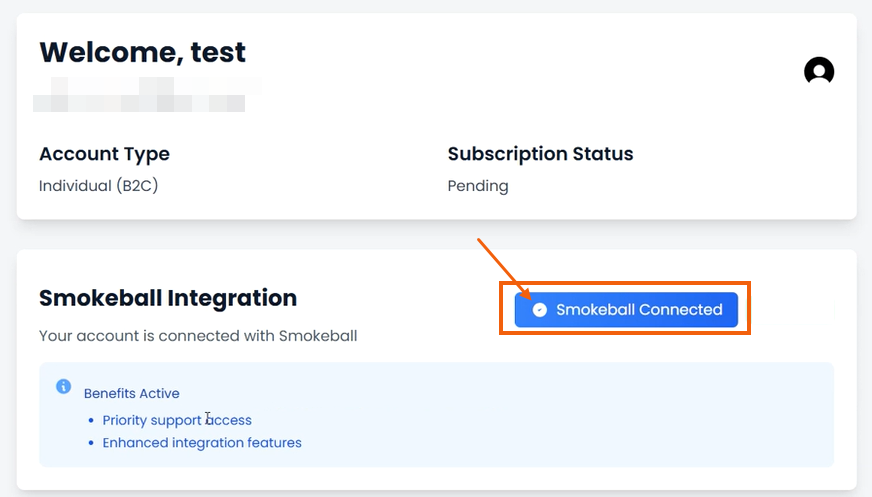This screenshot has width=872, height=497.
Task: Click the Smokeball Connected button
Action: pyautogui.click(x=626, y=310)
